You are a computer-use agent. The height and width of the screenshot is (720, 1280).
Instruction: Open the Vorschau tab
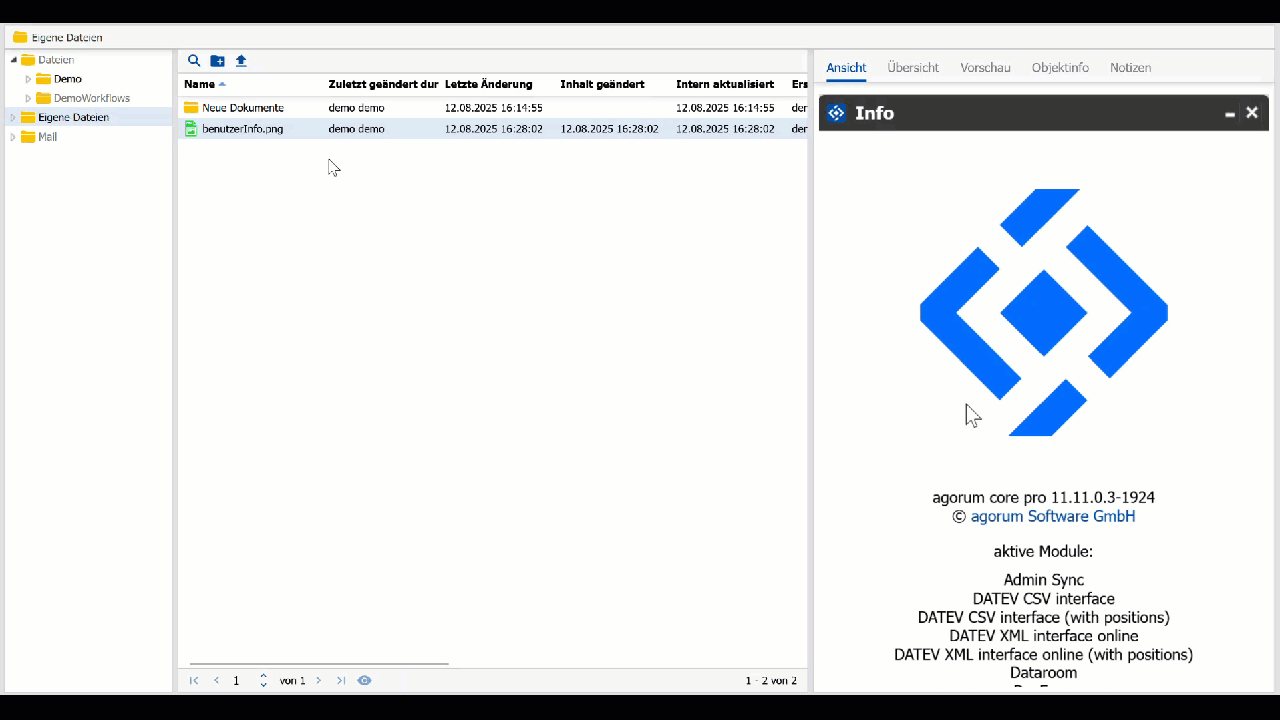point(985,68)
